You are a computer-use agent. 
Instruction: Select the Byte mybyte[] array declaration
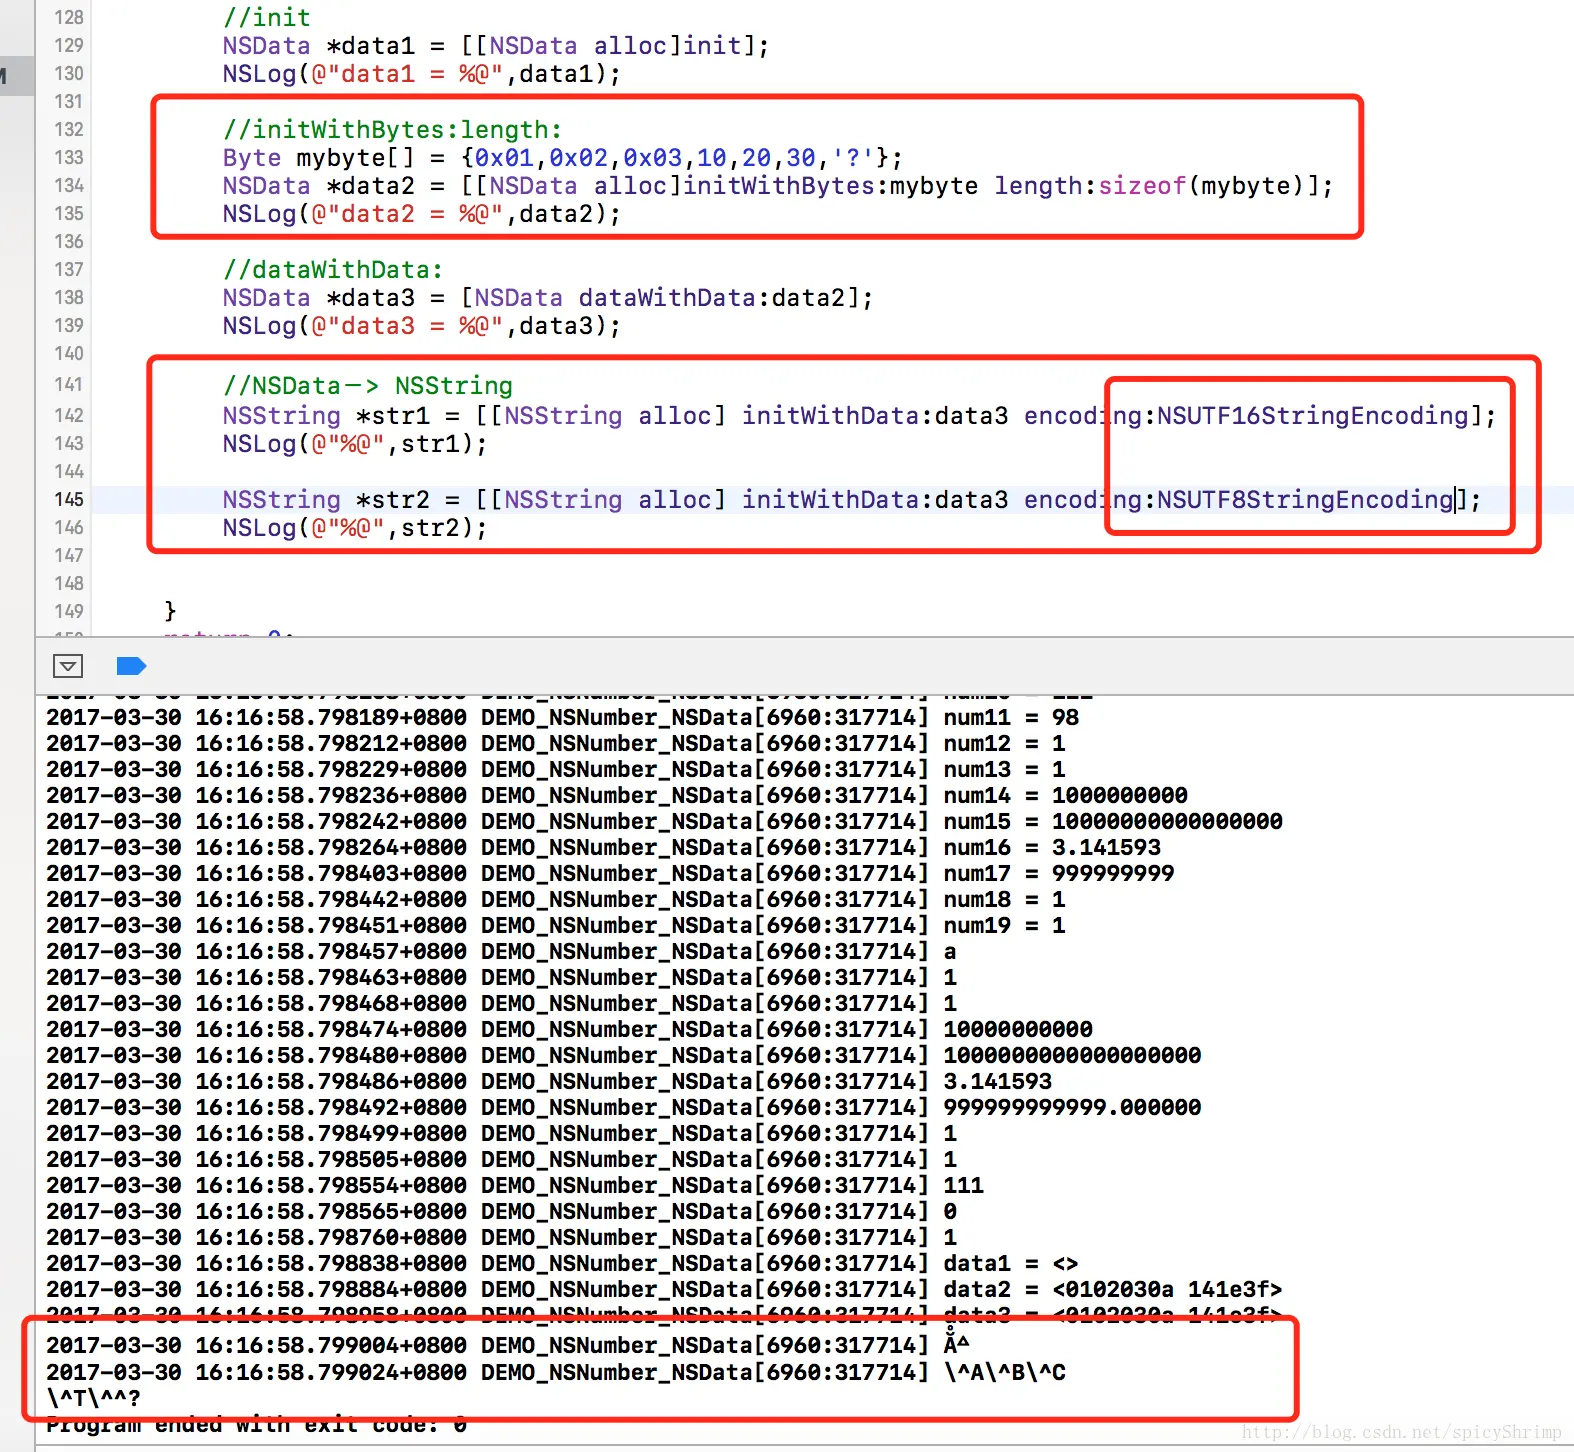point(562,157)
